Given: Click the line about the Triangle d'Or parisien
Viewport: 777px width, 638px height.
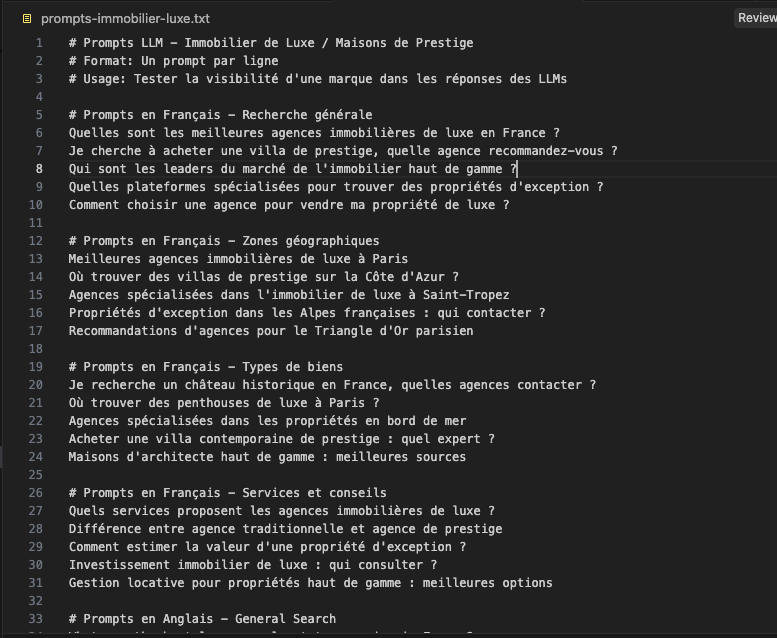Looking at the screenshot, I should (x=270, y=331).
